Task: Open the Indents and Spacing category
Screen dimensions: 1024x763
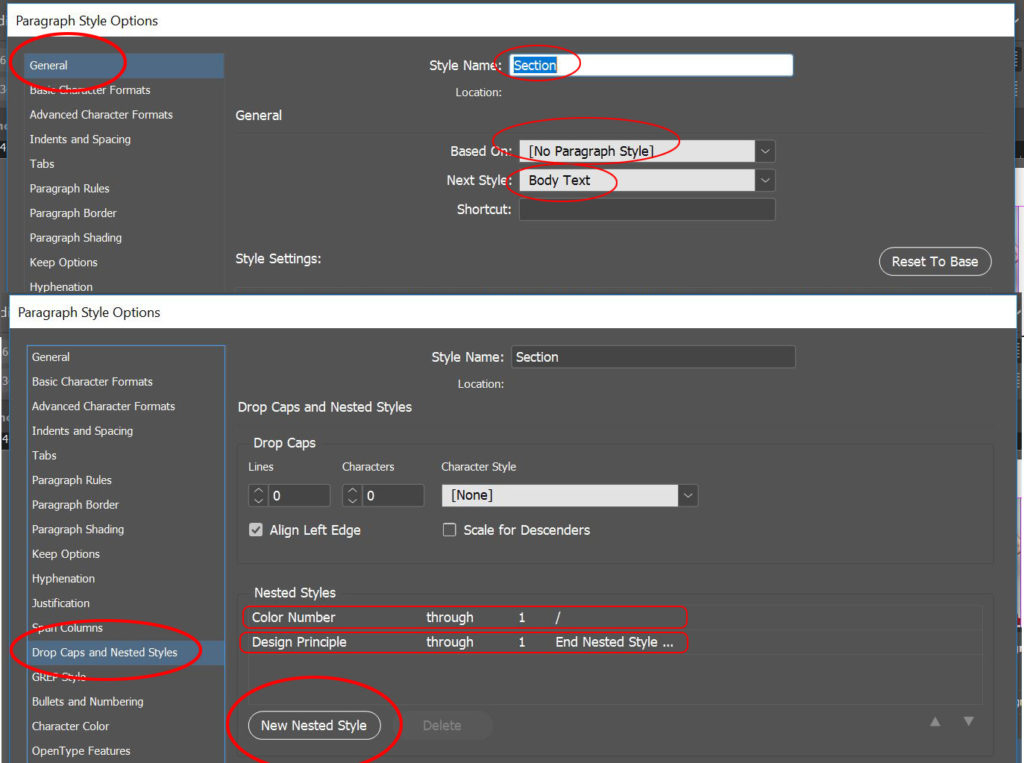Action: click(x=82, y=430)
